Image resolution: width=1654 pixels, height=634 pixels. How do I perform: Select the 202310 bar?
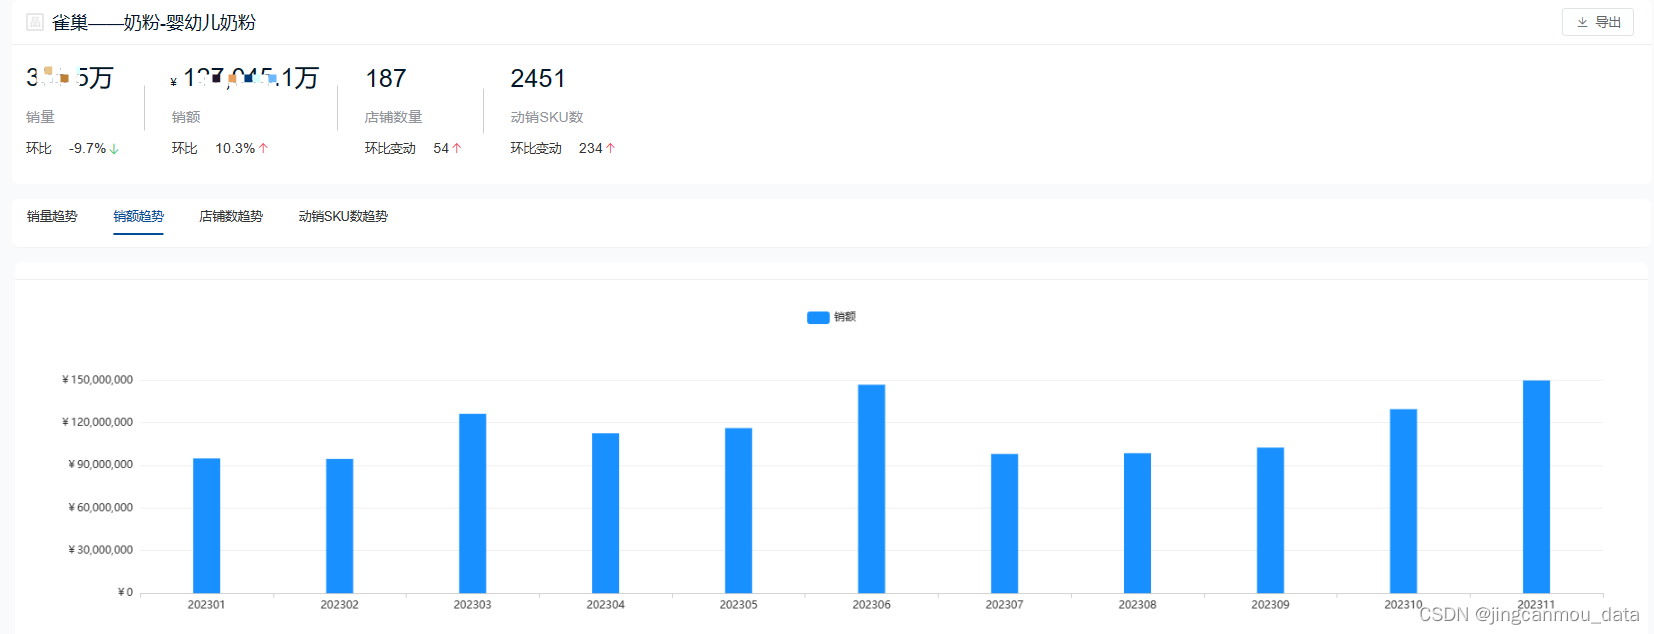1403,501
